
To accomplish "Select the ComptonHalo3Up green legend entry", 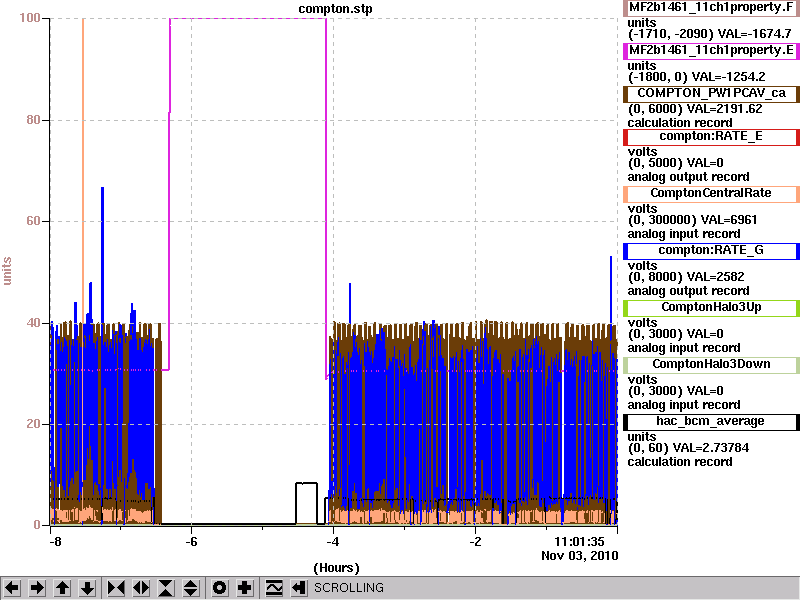I will (x=711, y=308).
